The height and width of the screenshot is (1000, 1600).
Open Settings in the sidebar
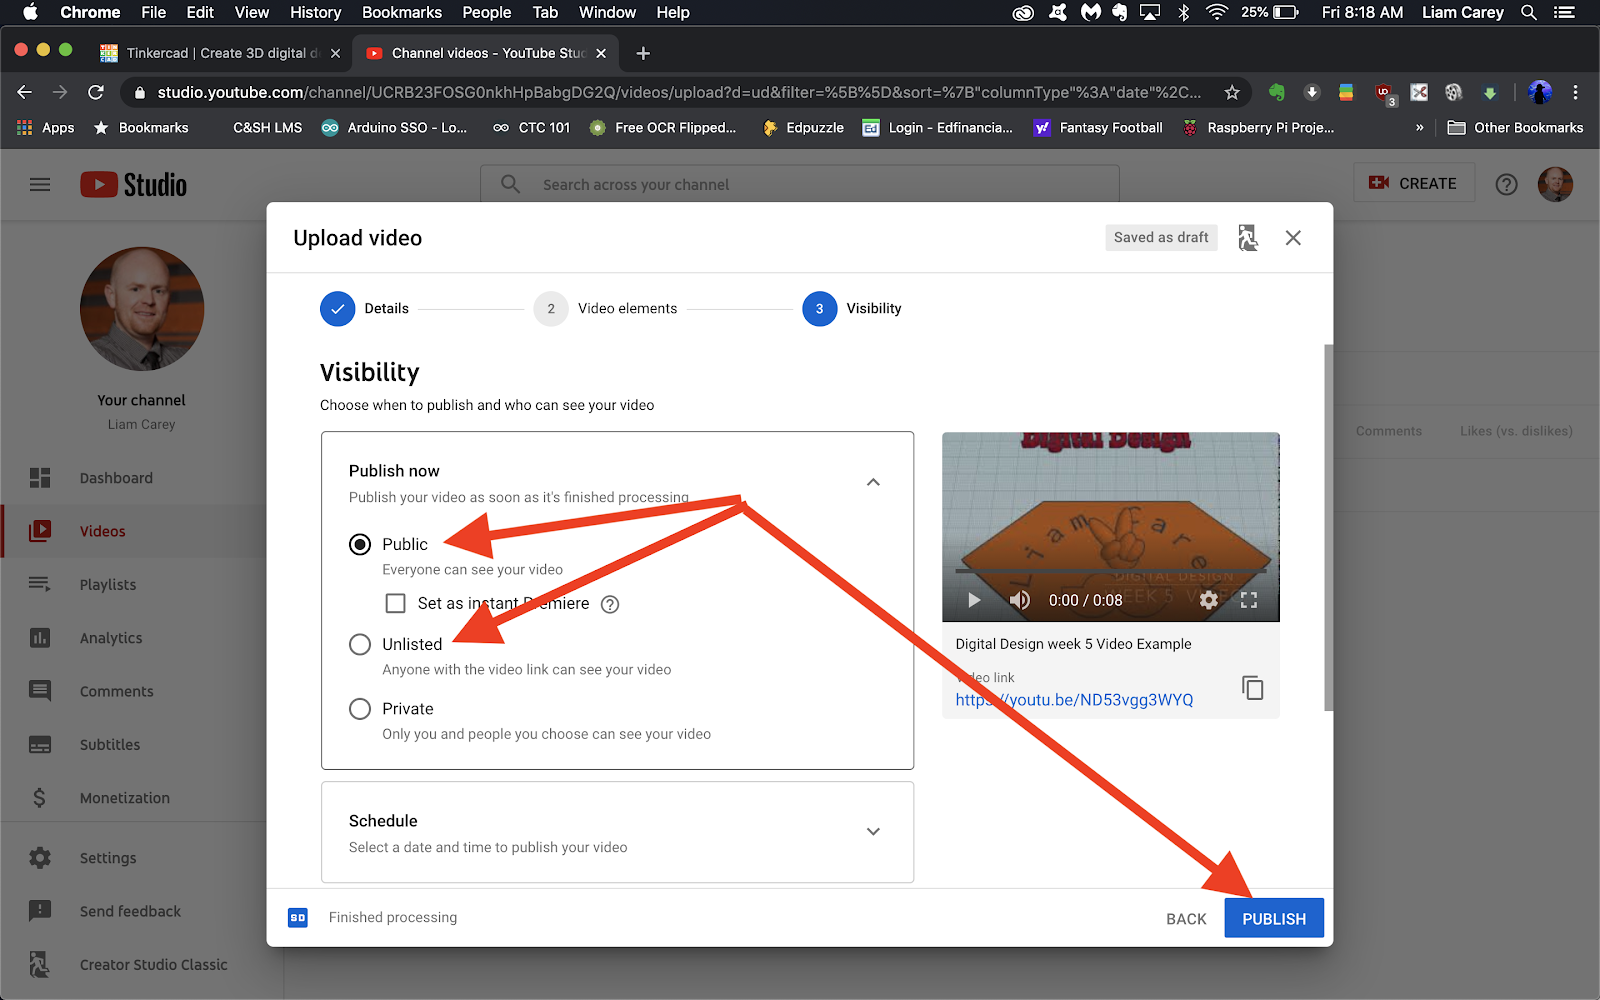point(107,858)
